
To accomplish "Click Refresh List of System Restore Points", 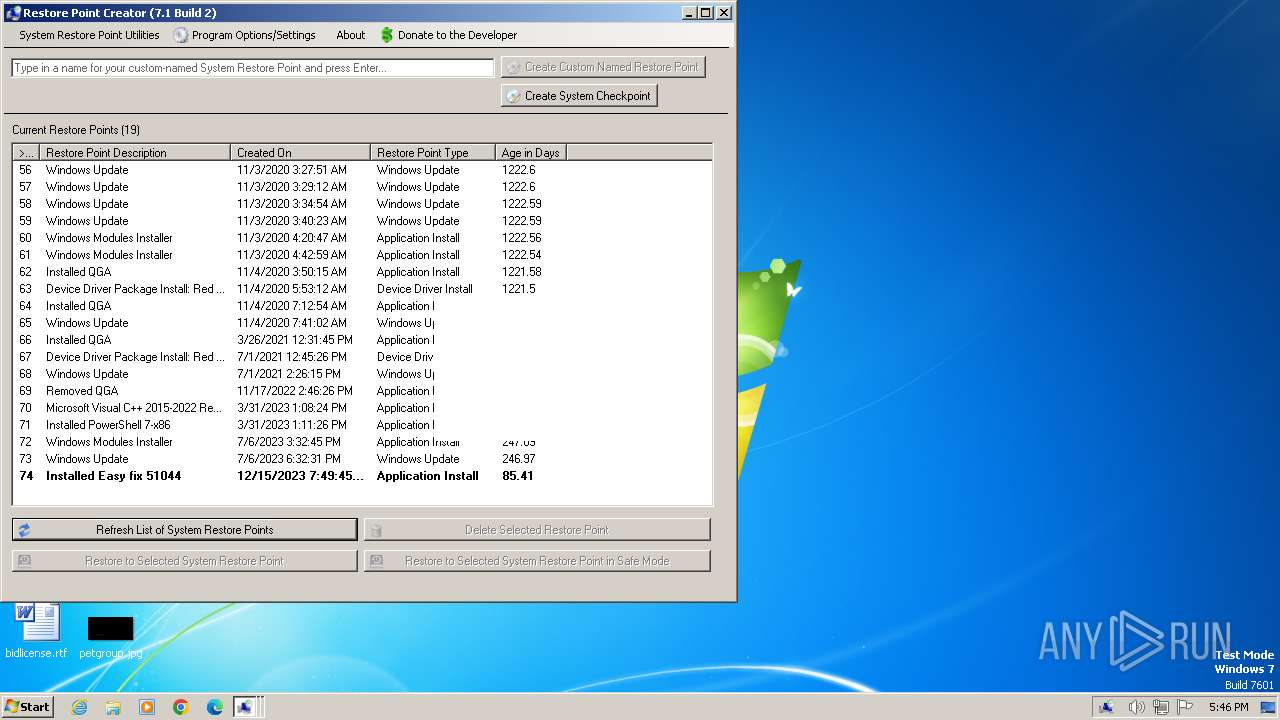I will tap(184, 530).
